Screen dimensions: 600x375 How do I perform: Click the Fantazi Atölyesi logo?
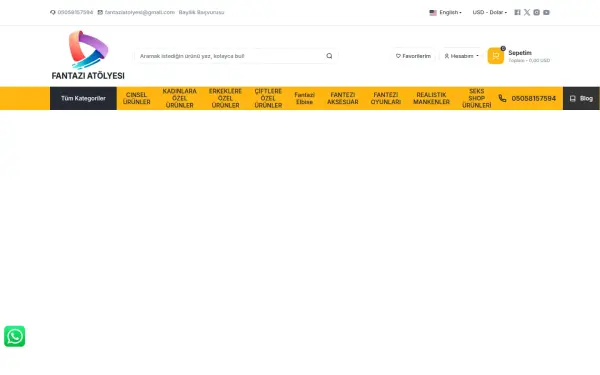(88, 55)
